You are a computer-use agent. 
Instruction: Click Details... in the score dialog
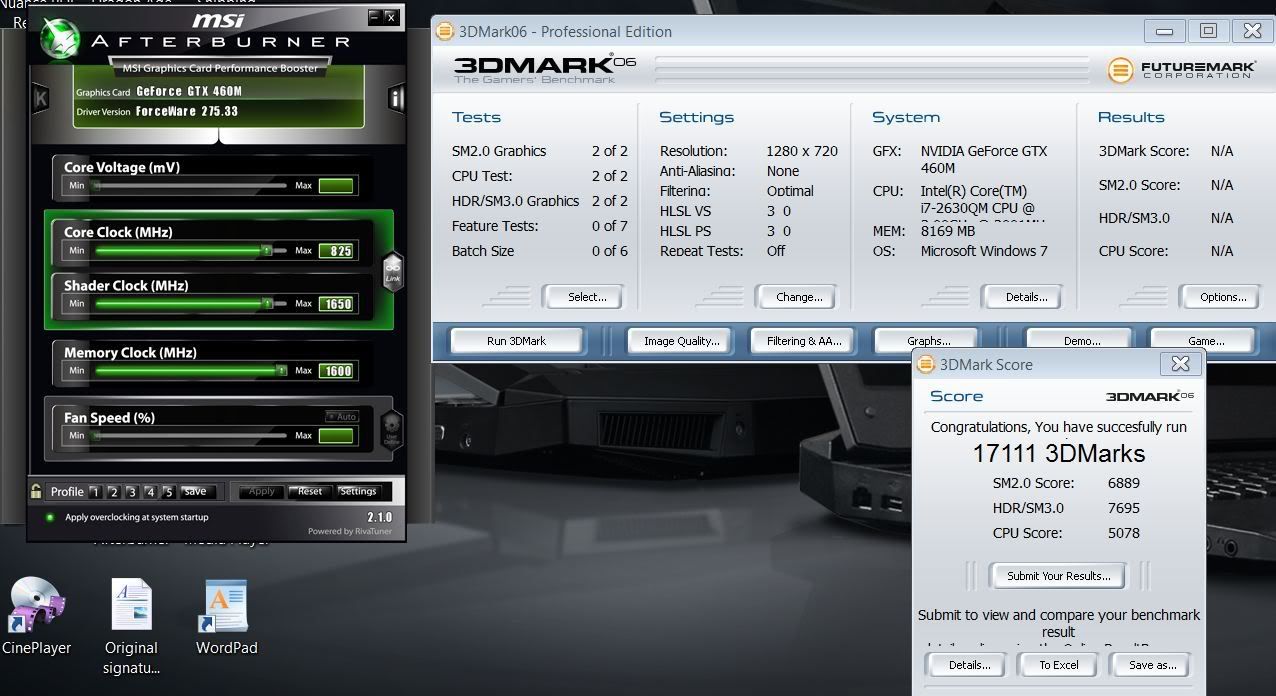(x=969, y=665)
